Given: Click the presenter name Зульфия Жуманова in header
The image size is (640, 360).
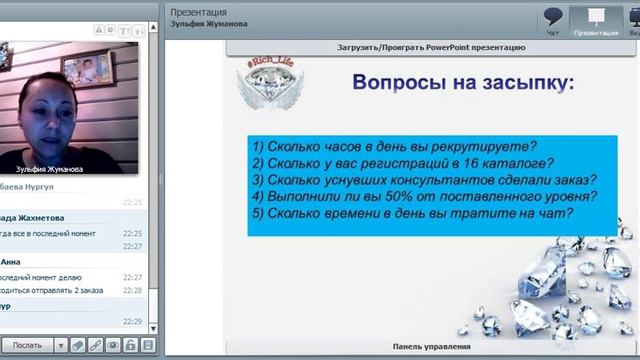Looking at the screenshot, I should [x=209, y=24].
